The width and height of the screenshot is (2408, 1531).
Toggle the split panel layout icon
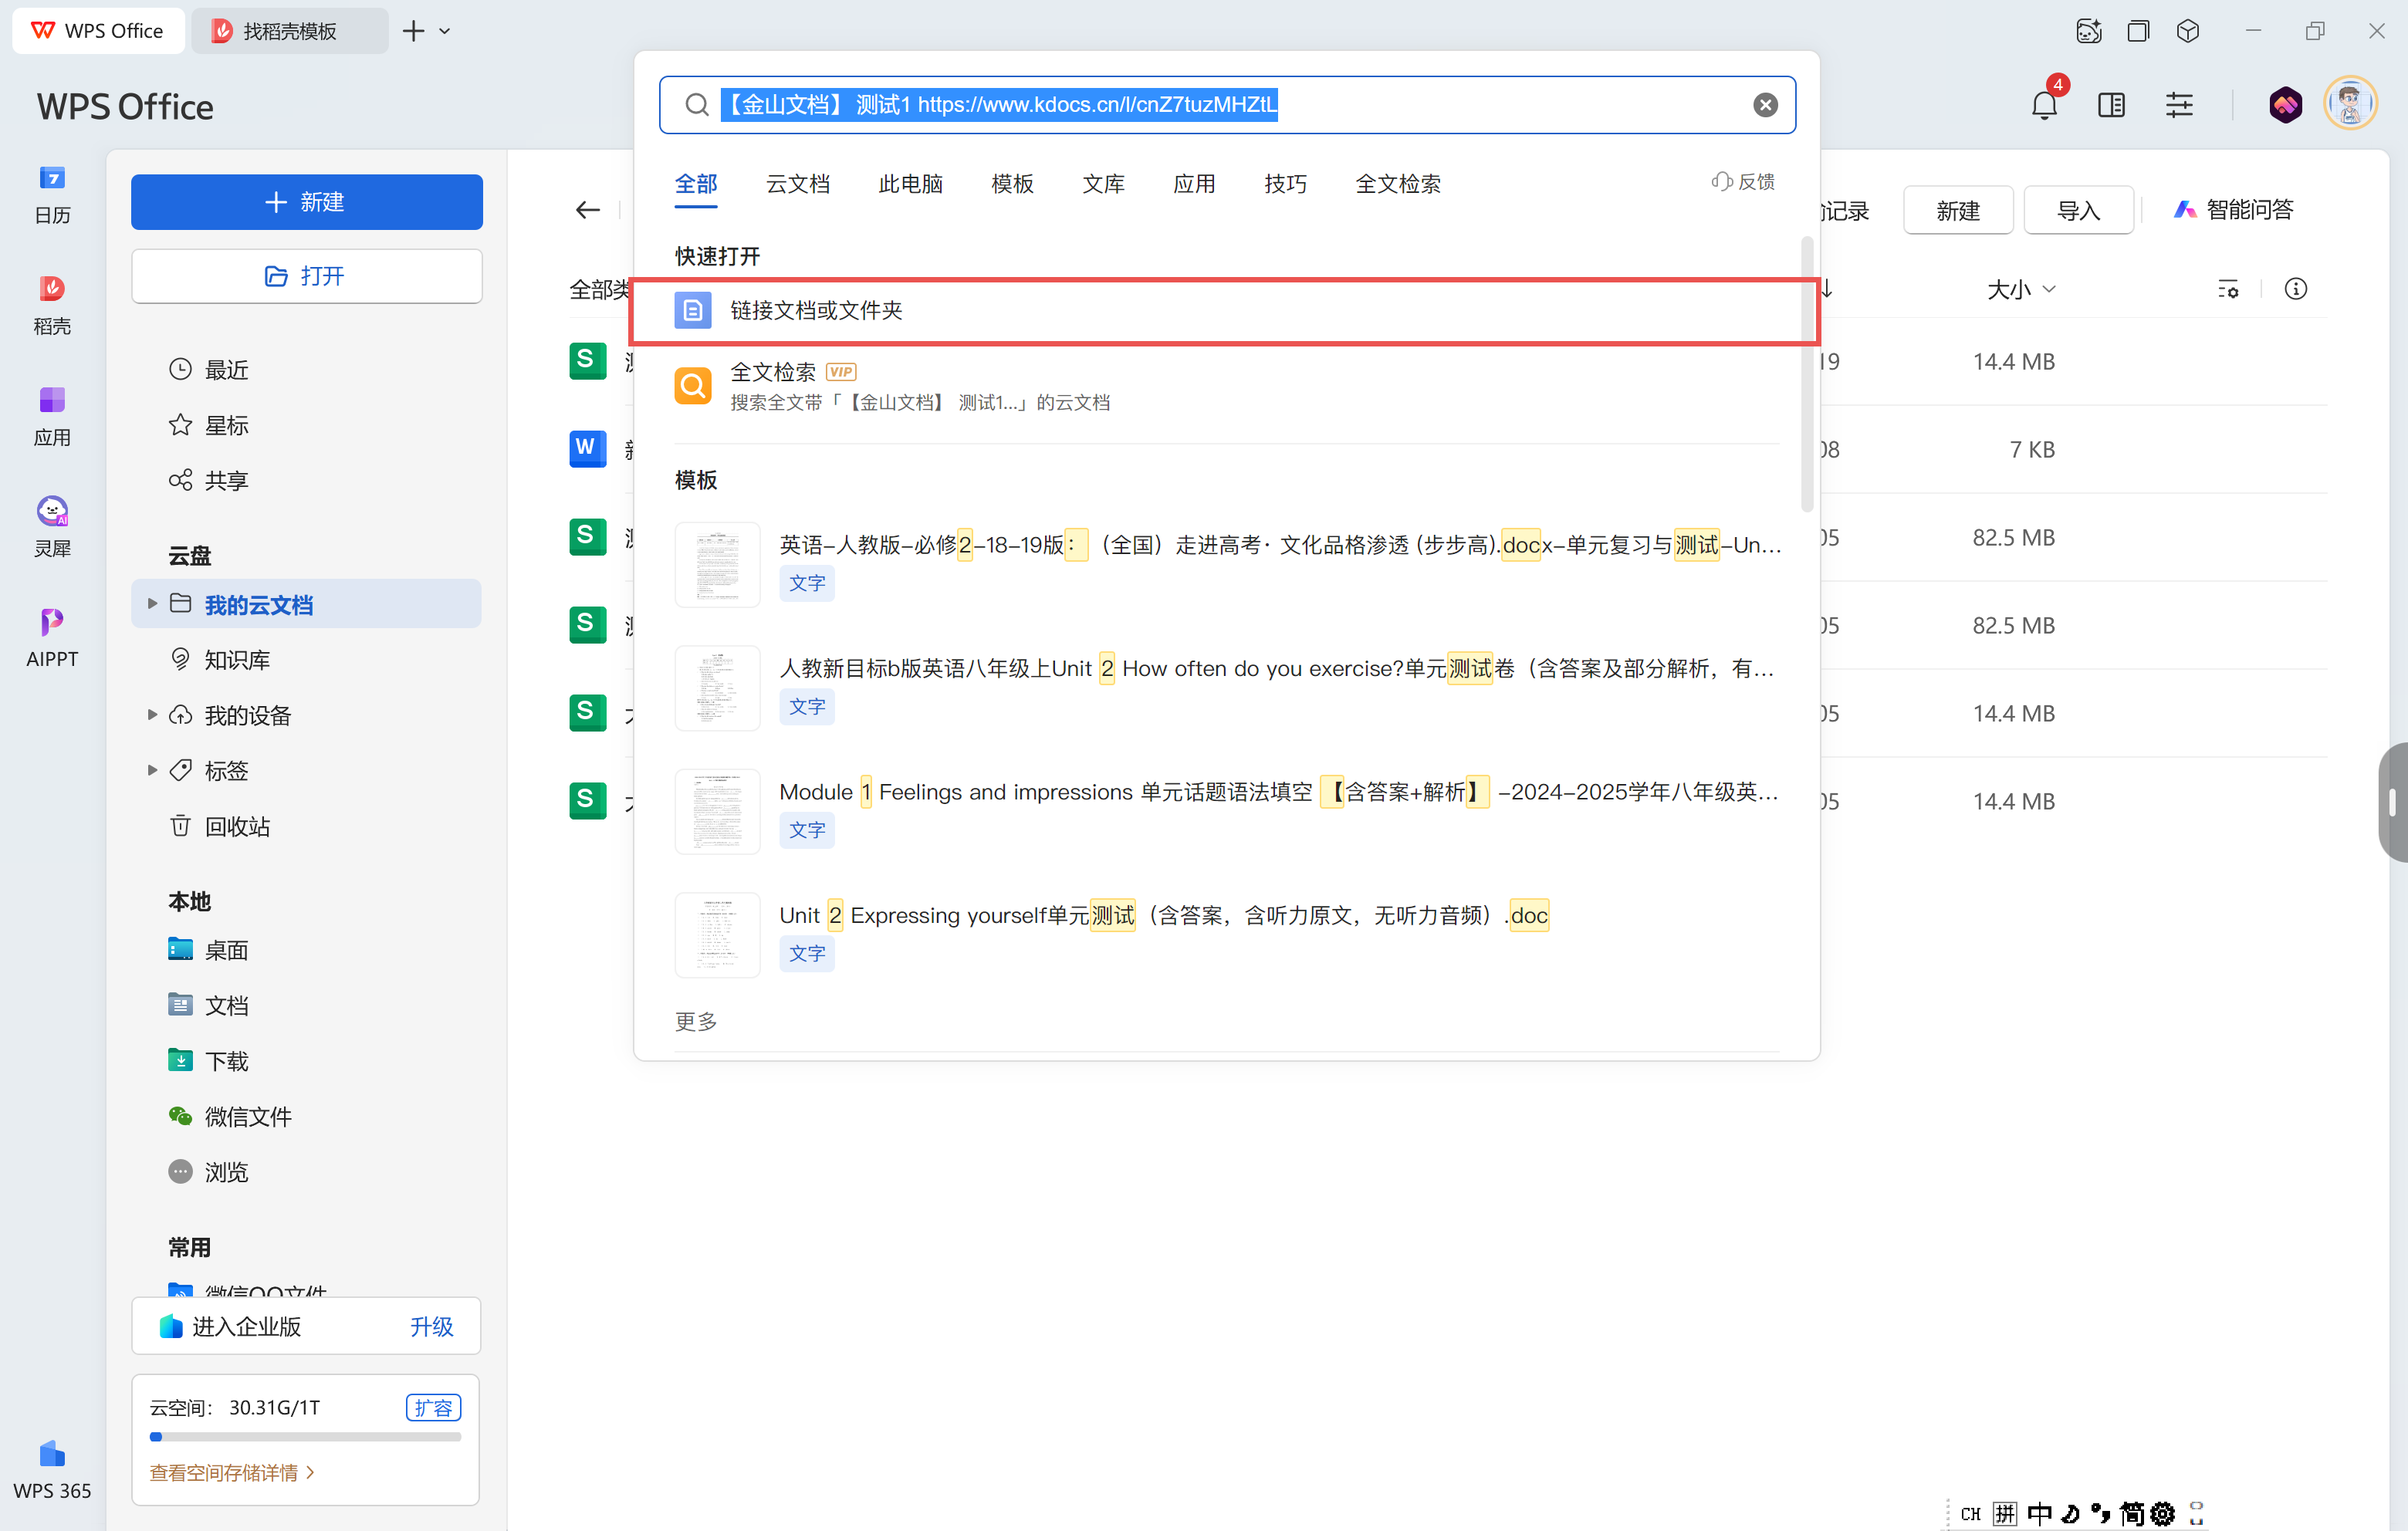[2111, 105]
